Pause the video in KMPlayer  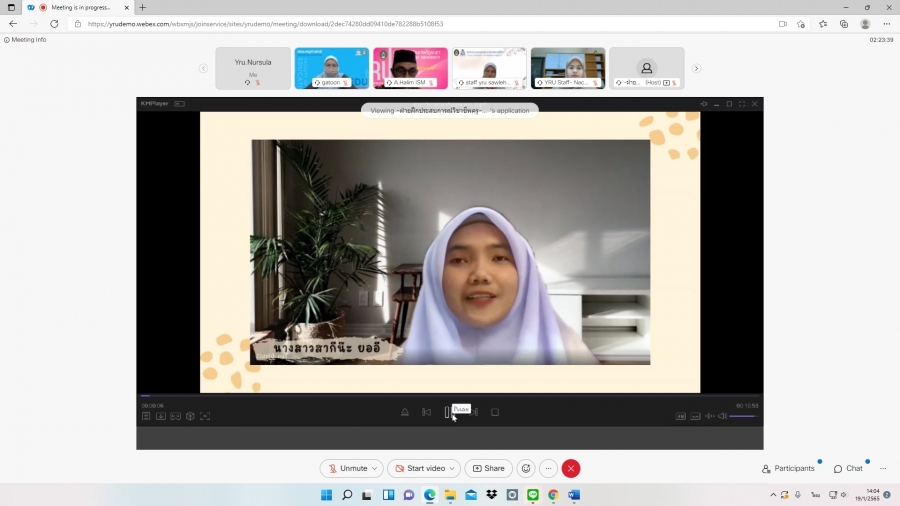click(x=447, y=412)
